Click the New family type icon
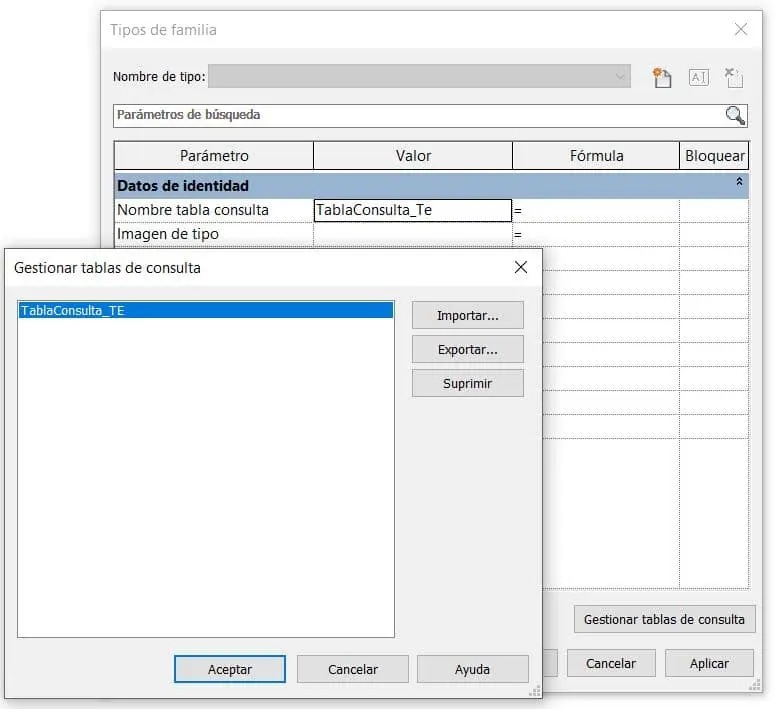 point(661,78)
